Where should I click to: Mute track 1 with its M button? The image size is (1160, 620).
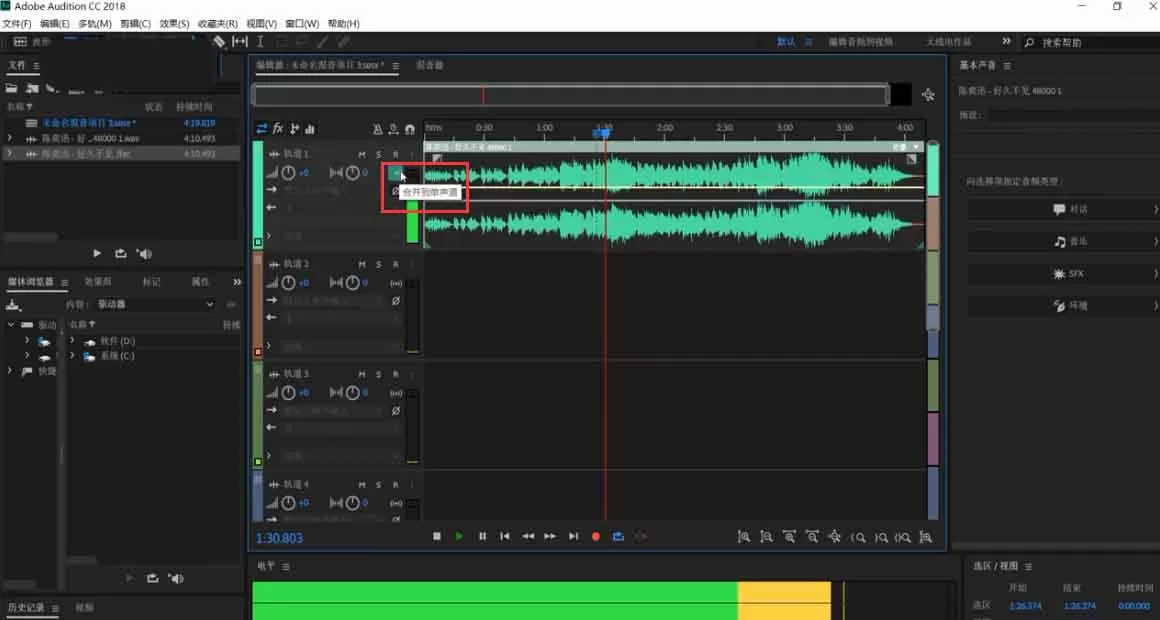(x=362, y=155)
